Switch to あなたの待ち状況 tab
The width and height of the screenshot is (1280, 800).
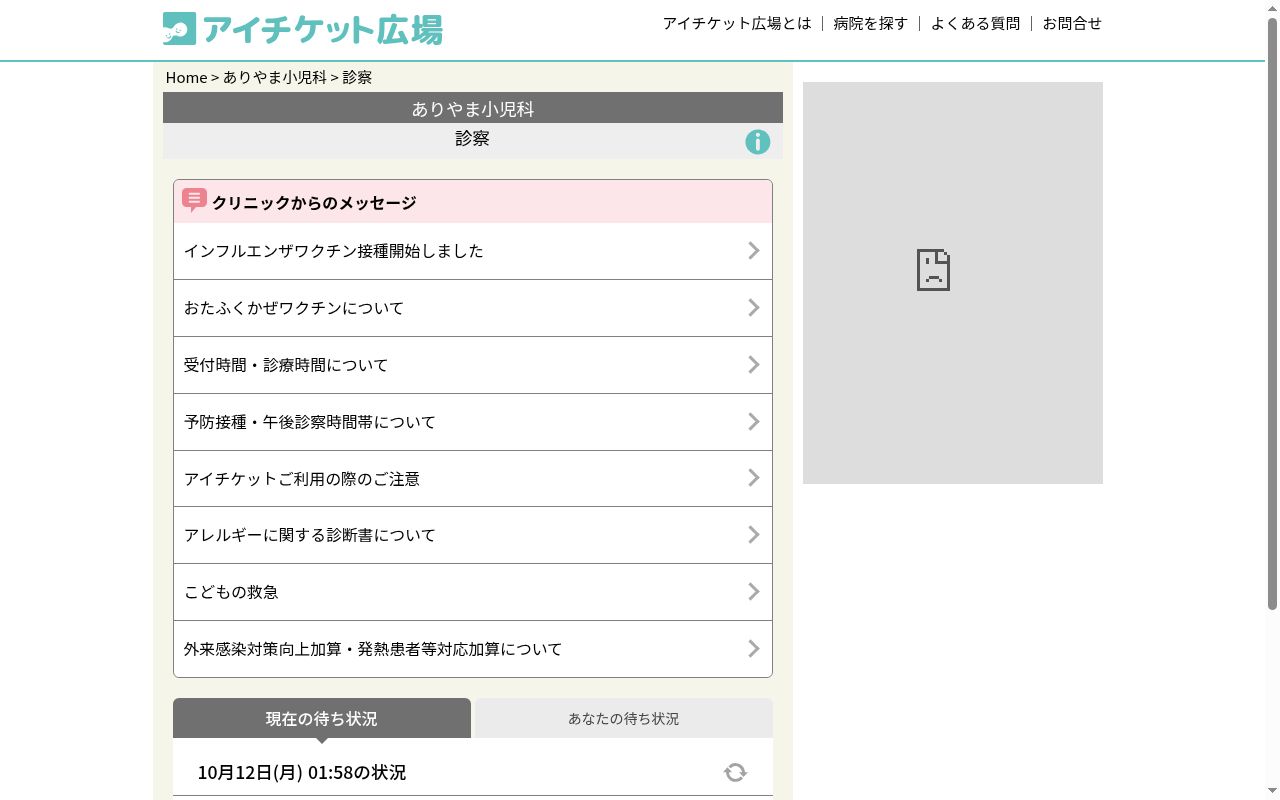[624, 718]
